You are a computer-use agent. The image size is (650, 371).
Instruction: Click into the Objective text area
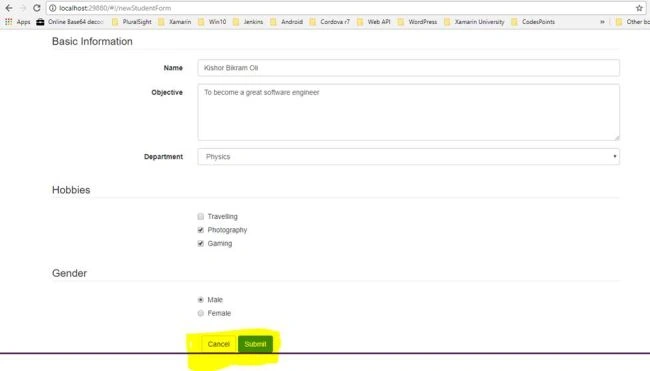408,112
